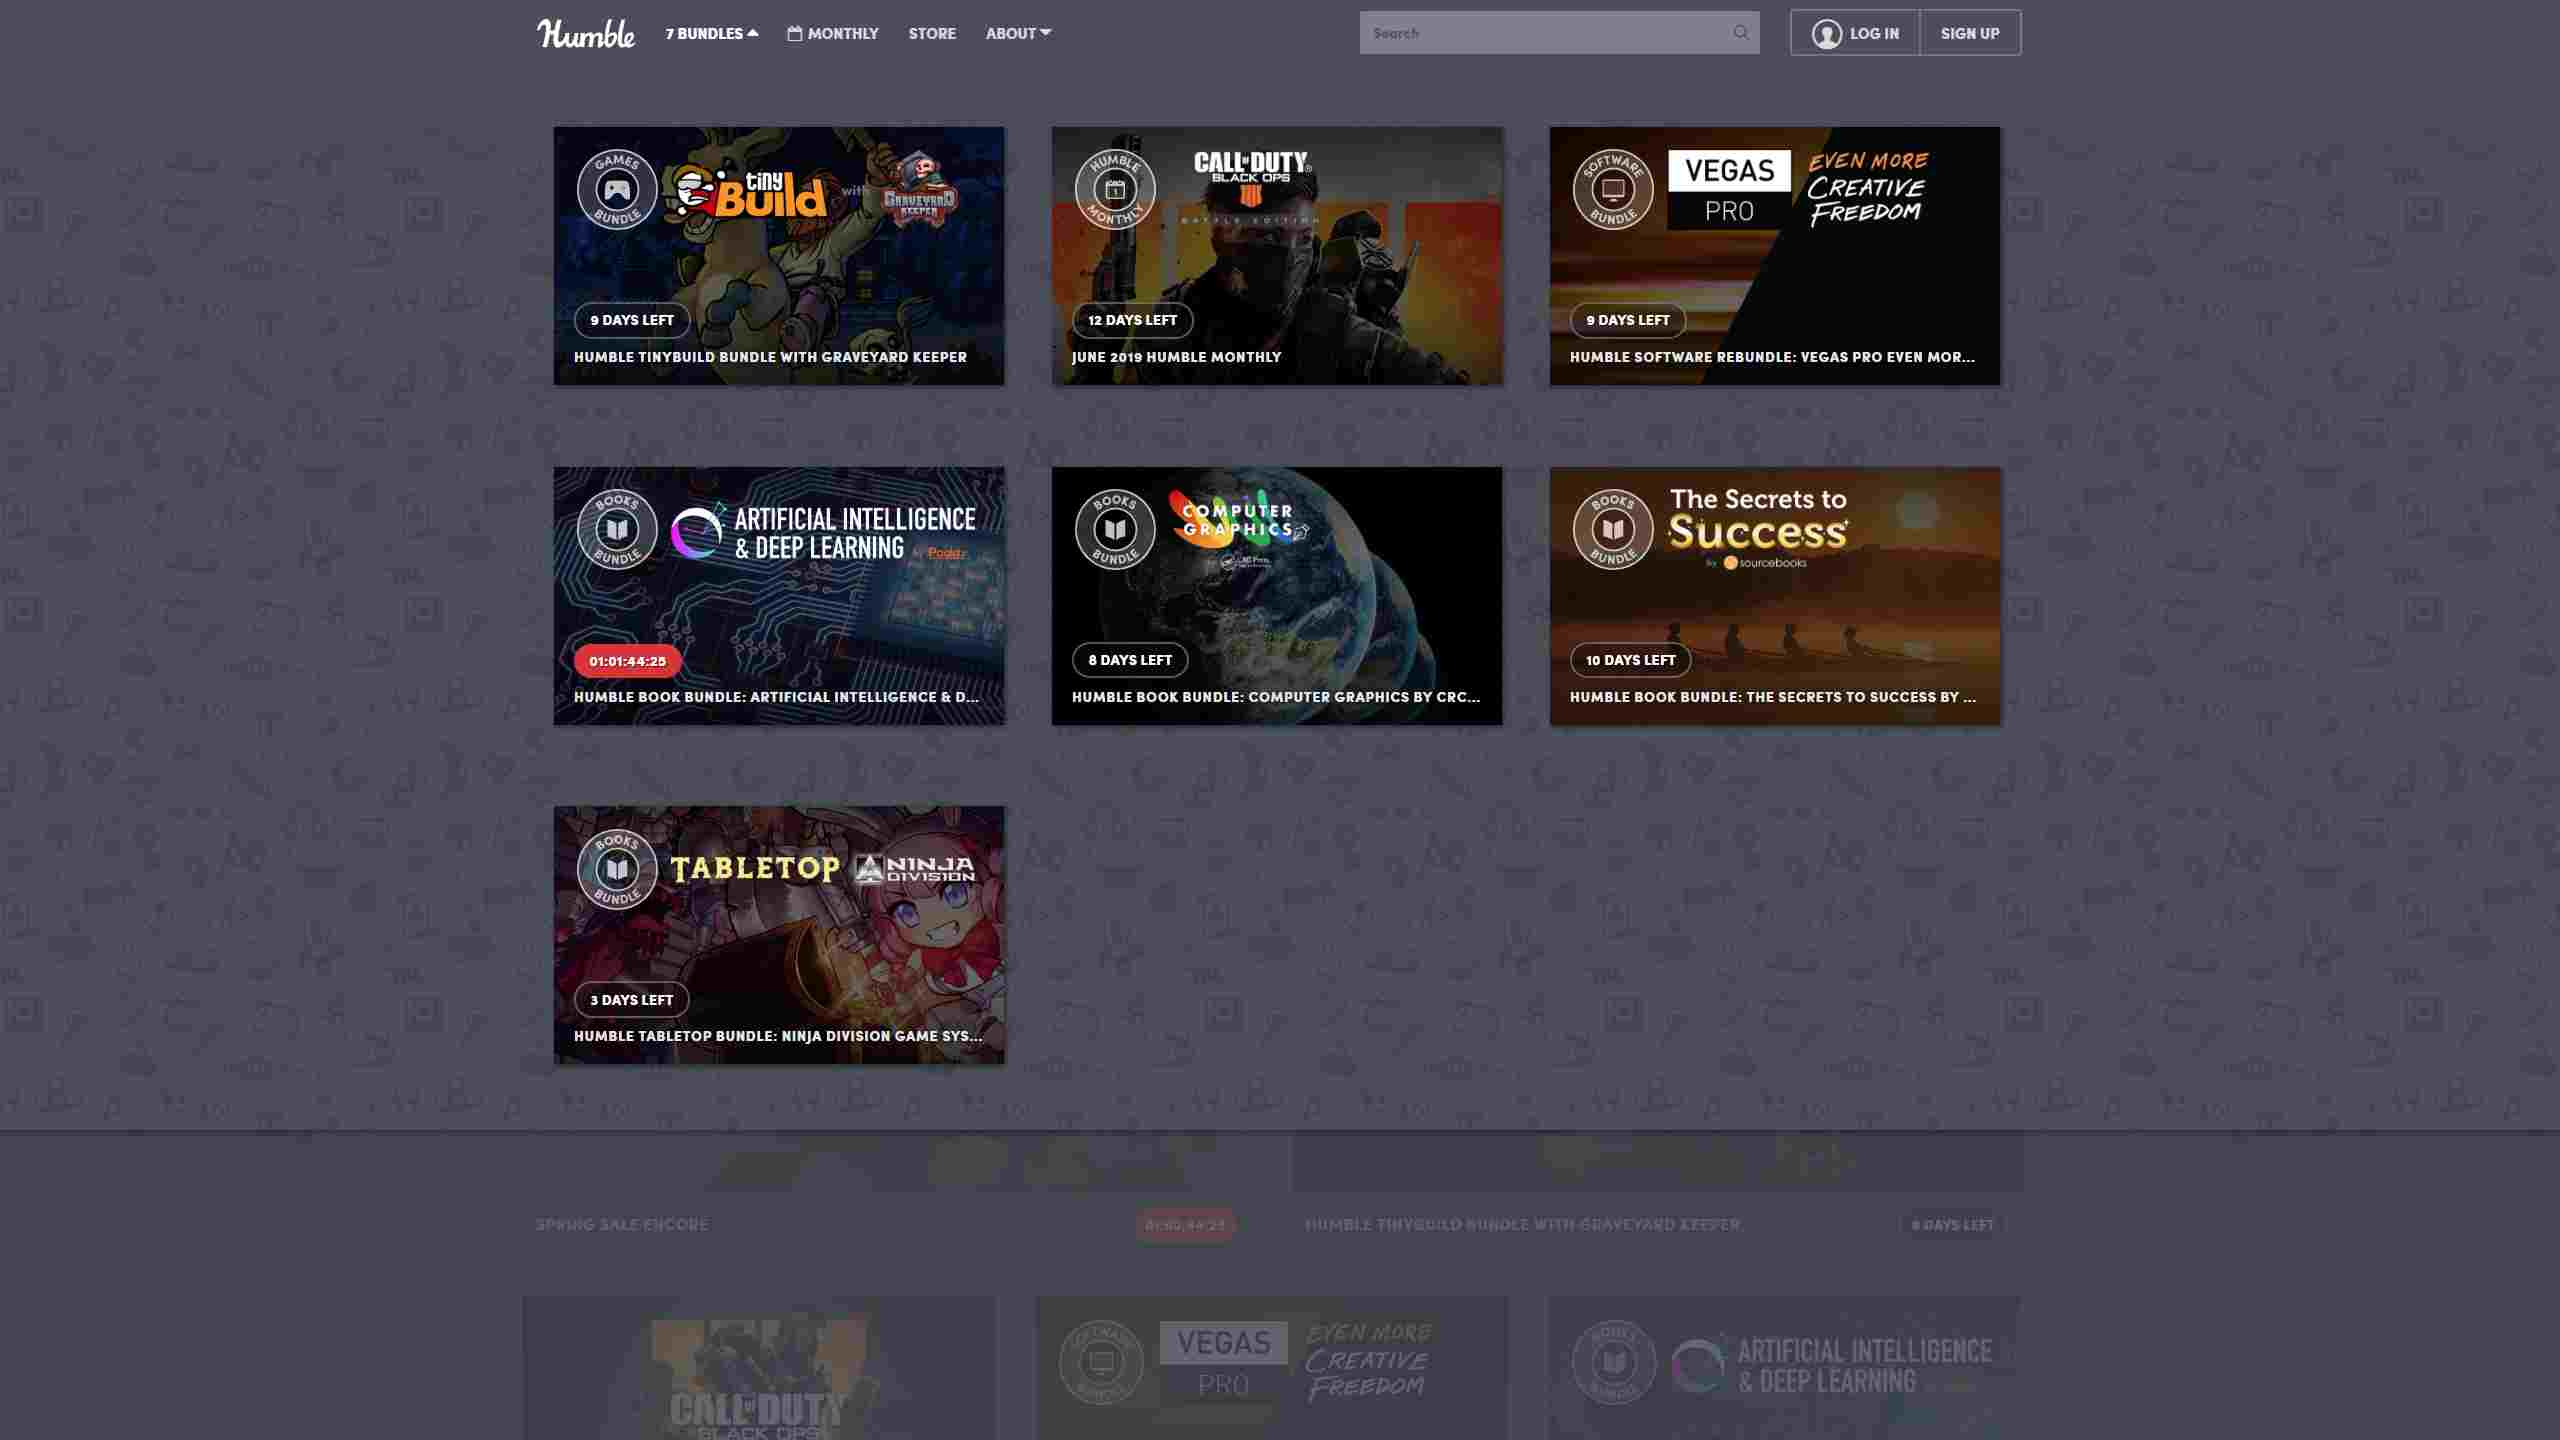The image size is (2560, 1440).
Task: Open 'Humble tinyBuild Bundle with Graveyard Keeper' title
Action: pos(770,357)
